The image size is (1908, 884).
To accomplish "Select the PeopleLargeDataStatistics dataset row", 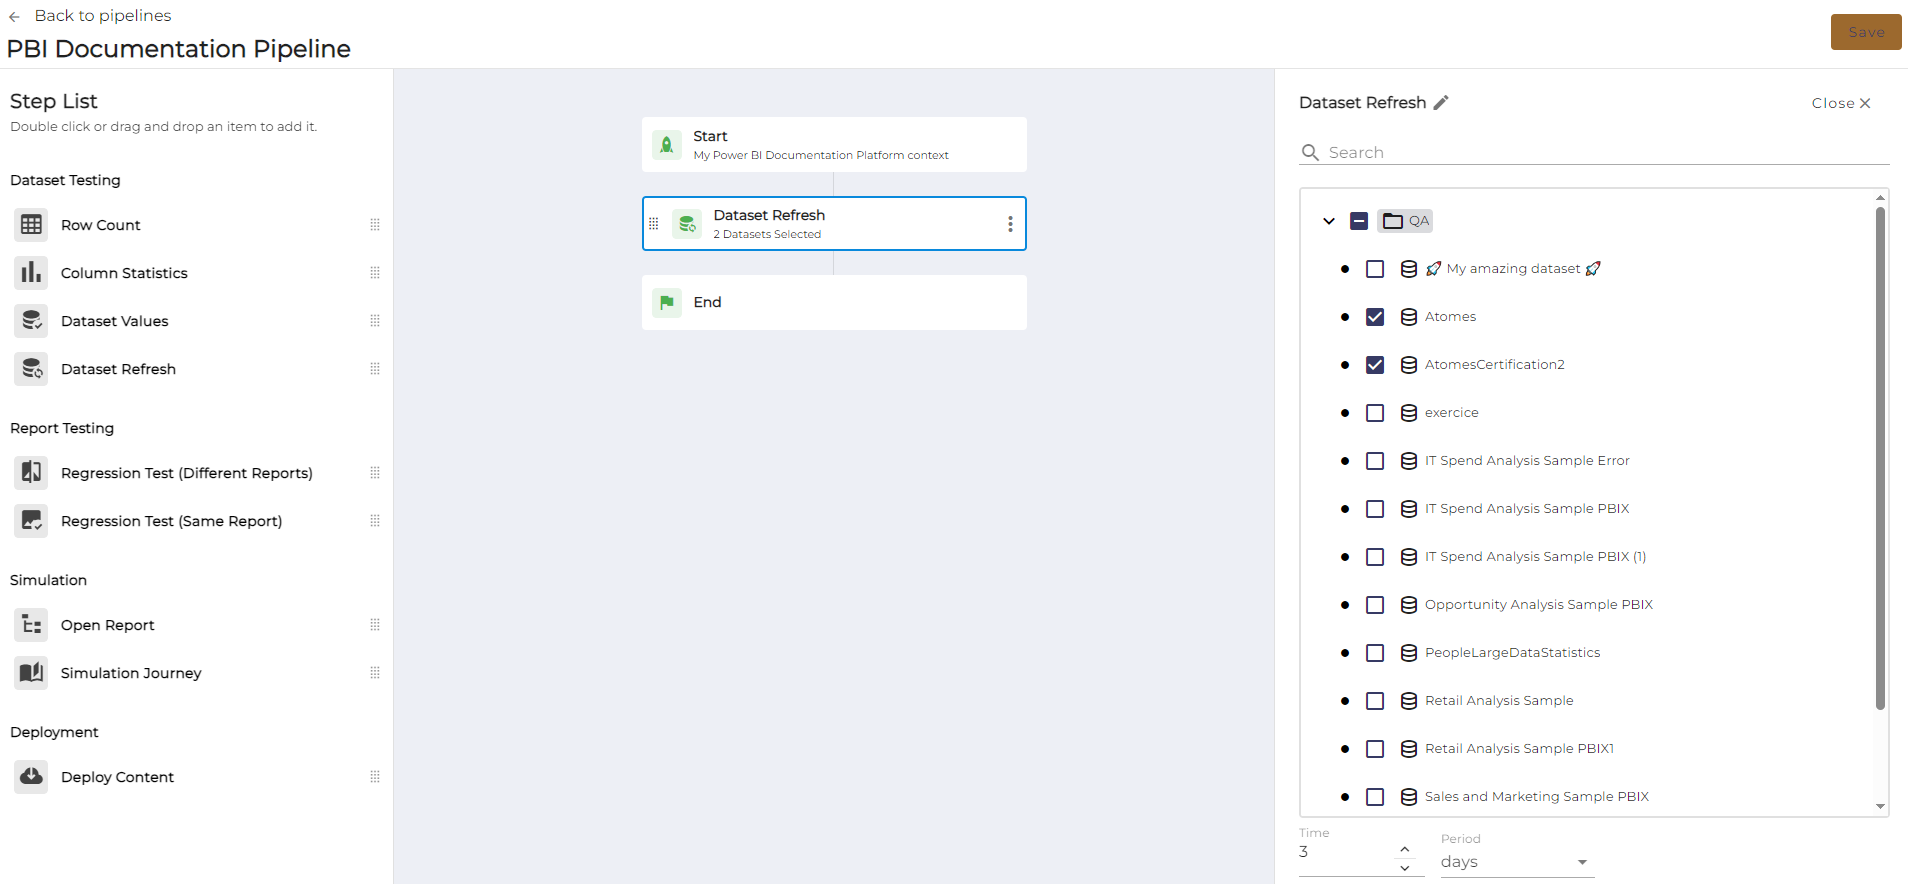I will [1512, 653].
